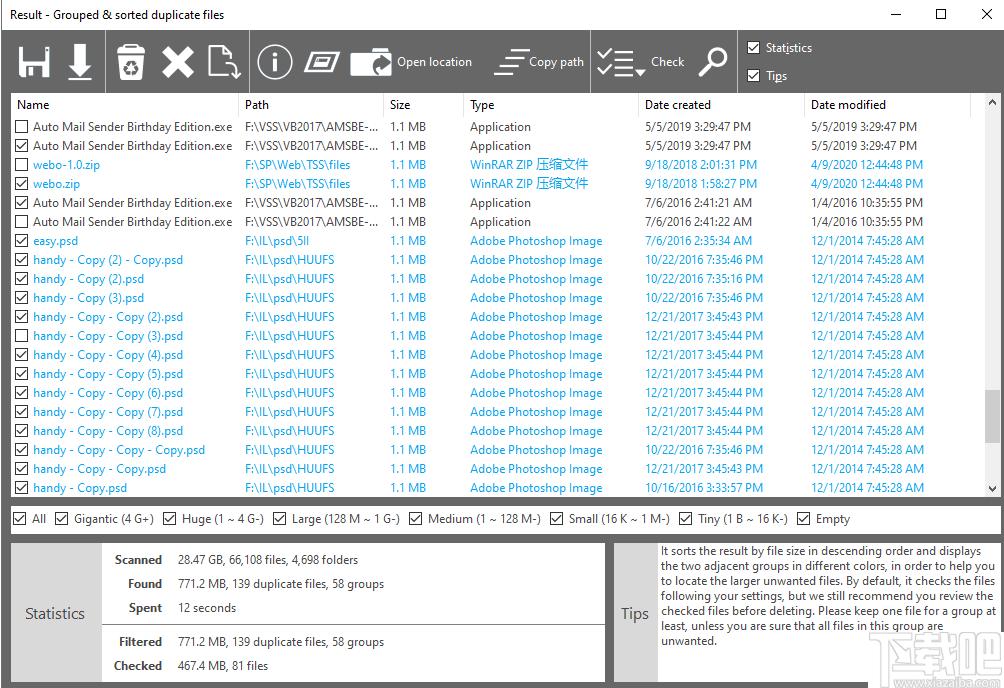This screenshot has width=1004, height=688.
Task: Click the download arrow export icon
Action: tap(80, 62)
